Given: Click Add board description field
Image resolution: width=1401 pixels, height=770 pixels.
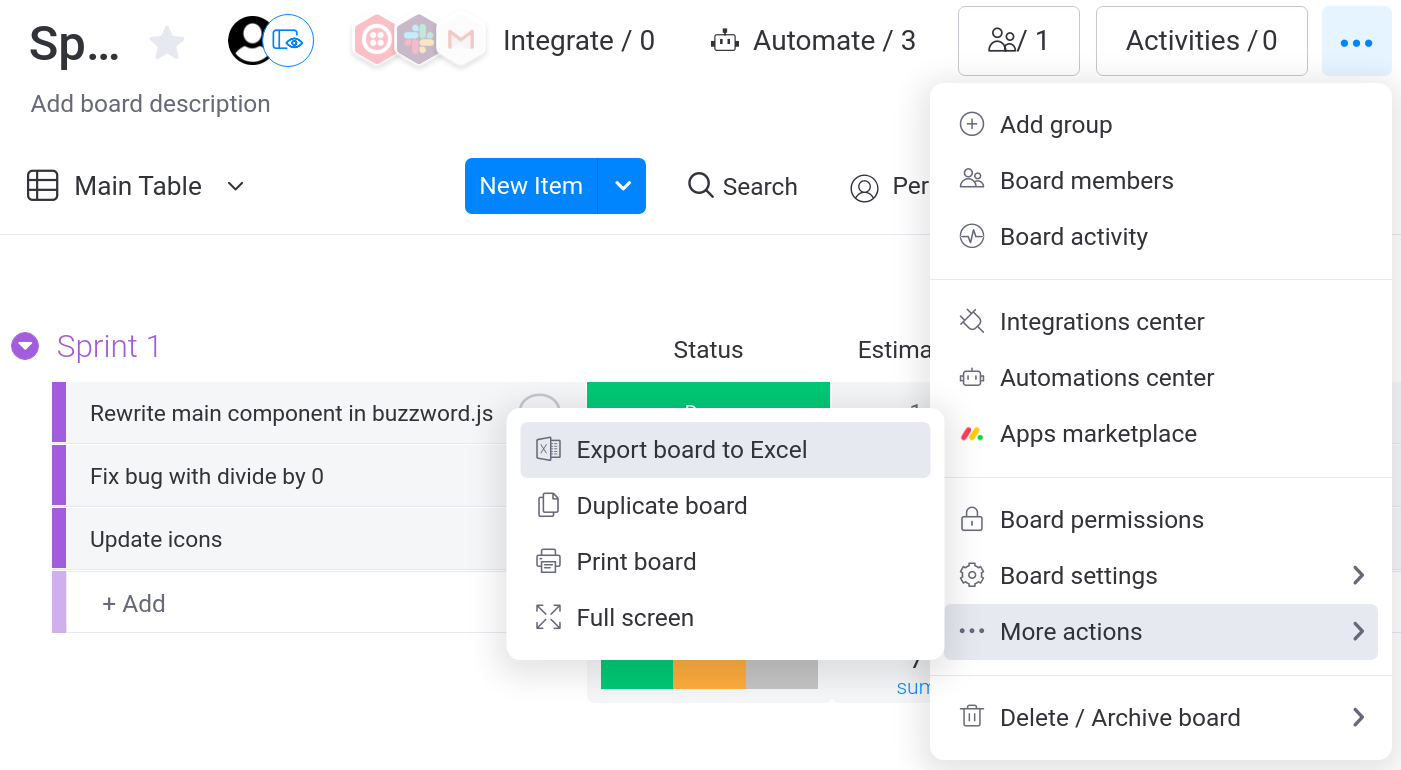Looking at the screenshot, I should point(150,104).
